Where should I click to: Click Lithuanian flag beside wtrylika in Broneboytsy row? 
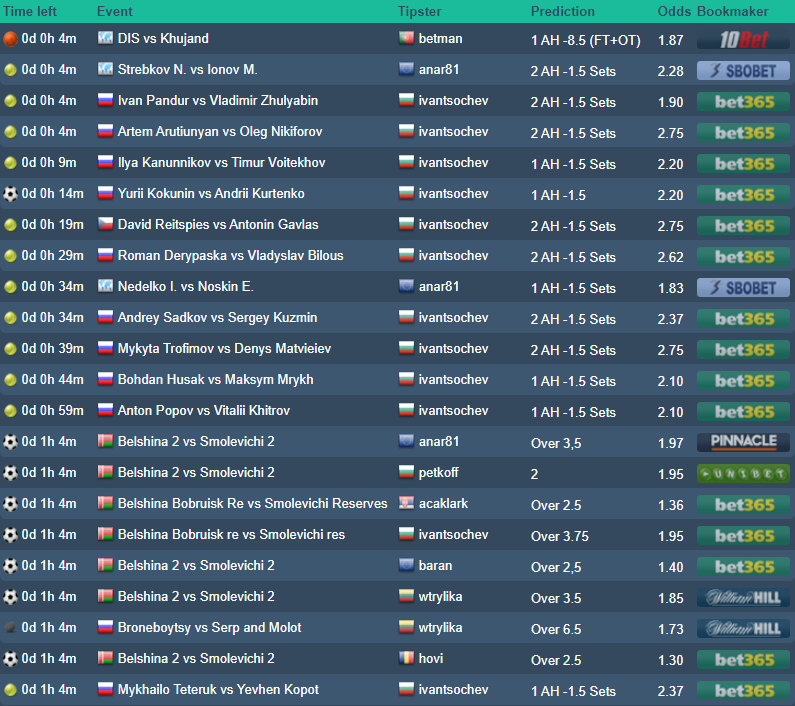[406, 627]
